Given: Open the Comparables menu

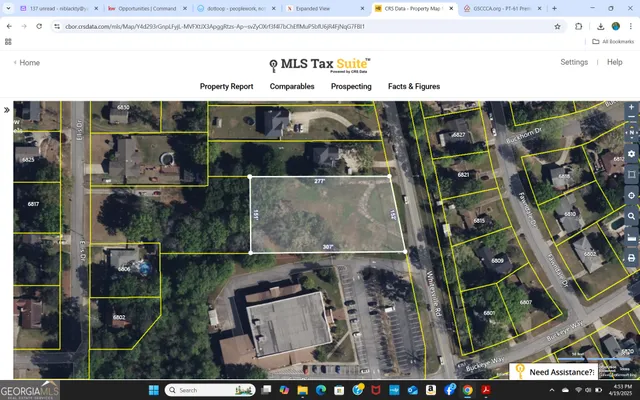Looking at the screenshot, I should (292, 87).
